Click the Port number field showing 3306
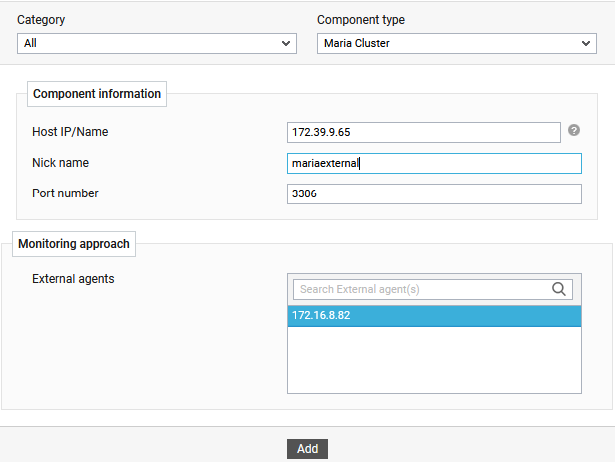Viewport: 615px width, 462px height. coord(433,194)
